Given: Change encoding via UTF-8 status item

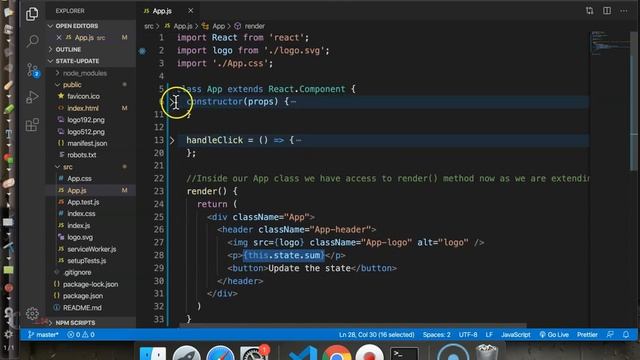Looking at the screenshot, I should 468,335.
